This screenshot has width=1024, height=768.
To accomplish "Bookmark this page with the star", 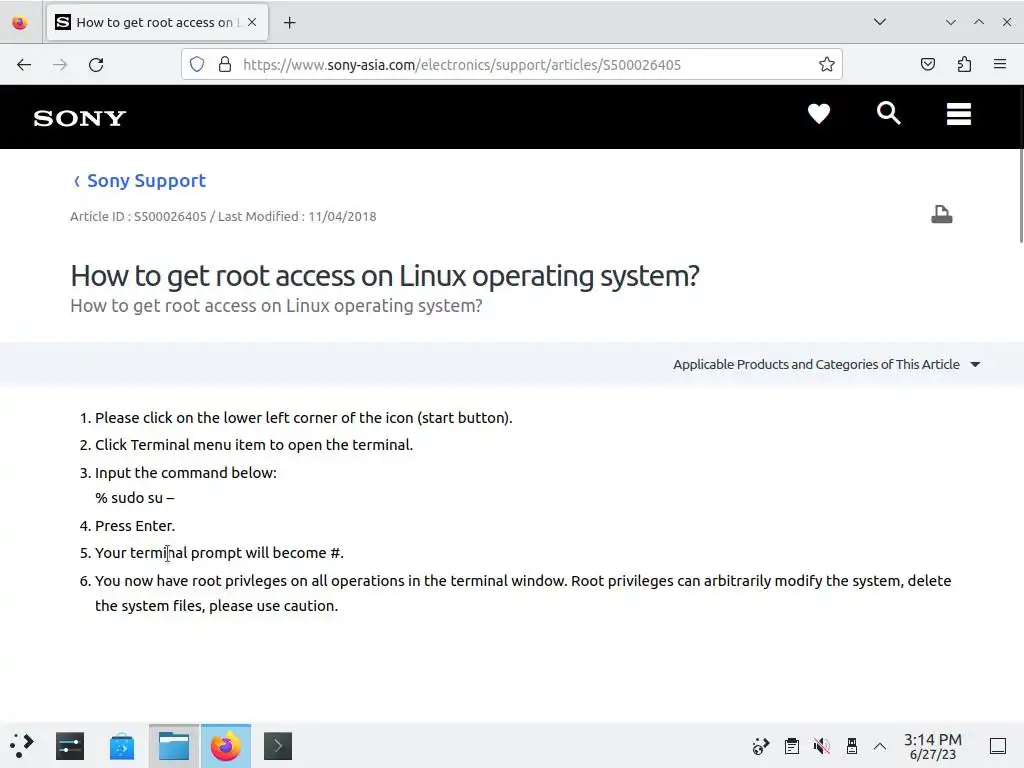I will tap(827, 64).
